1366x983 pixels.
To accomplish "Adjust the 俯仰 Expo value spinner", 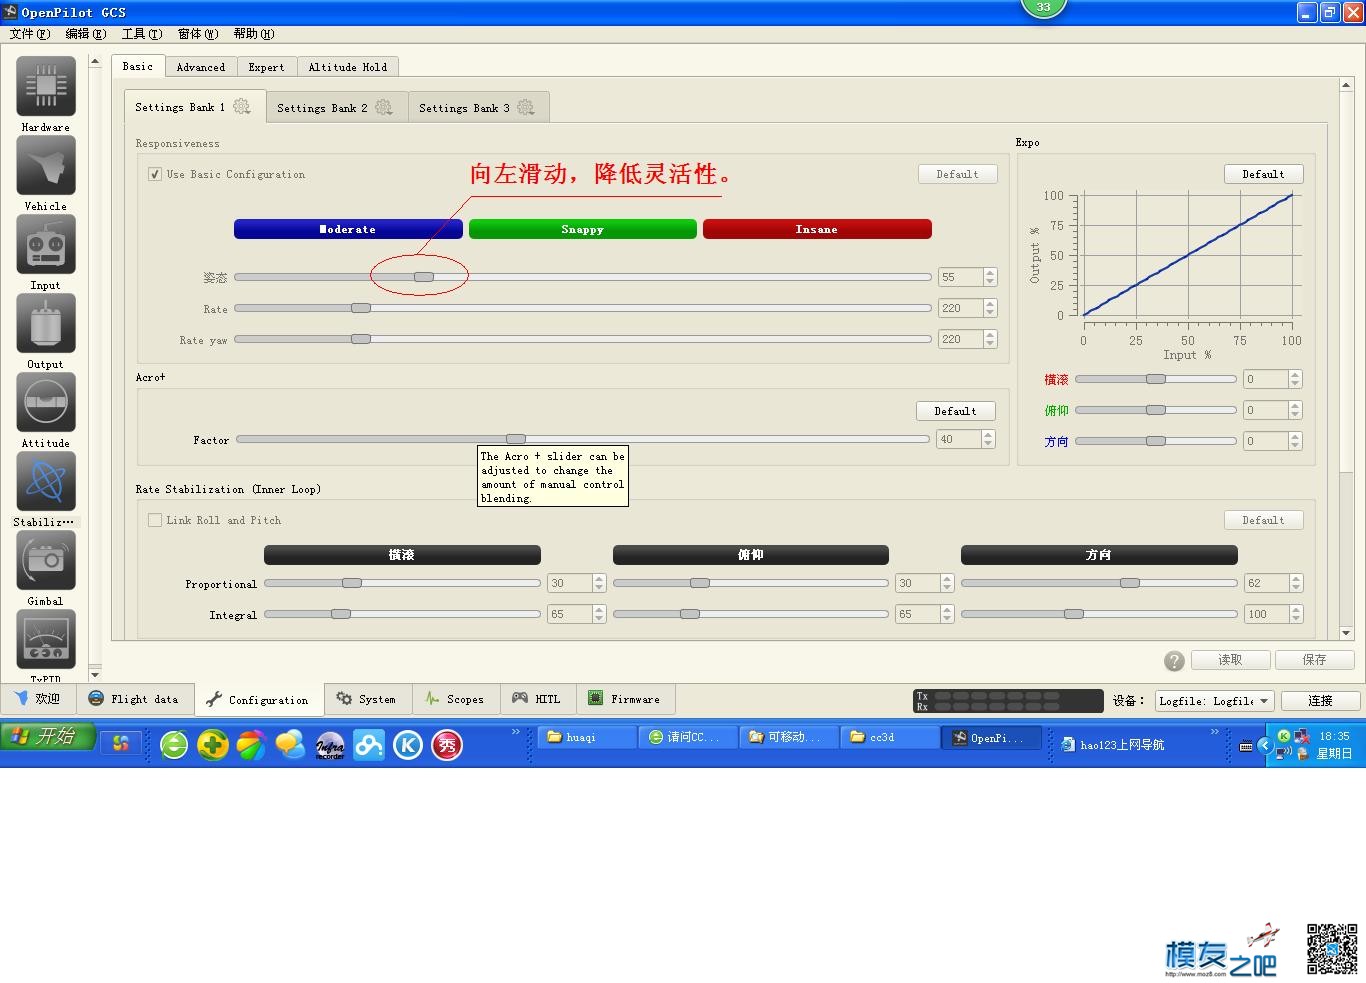I will 1295,410.
